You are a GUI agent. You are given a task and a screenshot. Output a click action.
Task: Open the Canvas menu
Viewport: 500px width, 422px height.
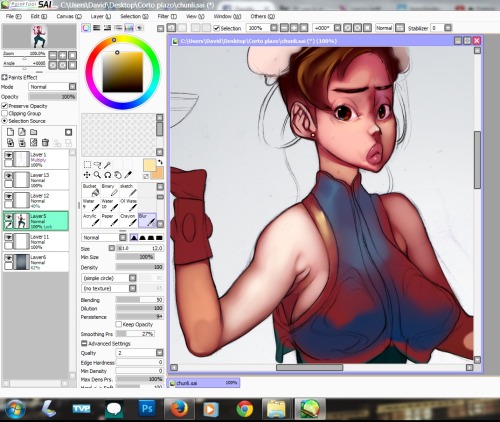69,16
